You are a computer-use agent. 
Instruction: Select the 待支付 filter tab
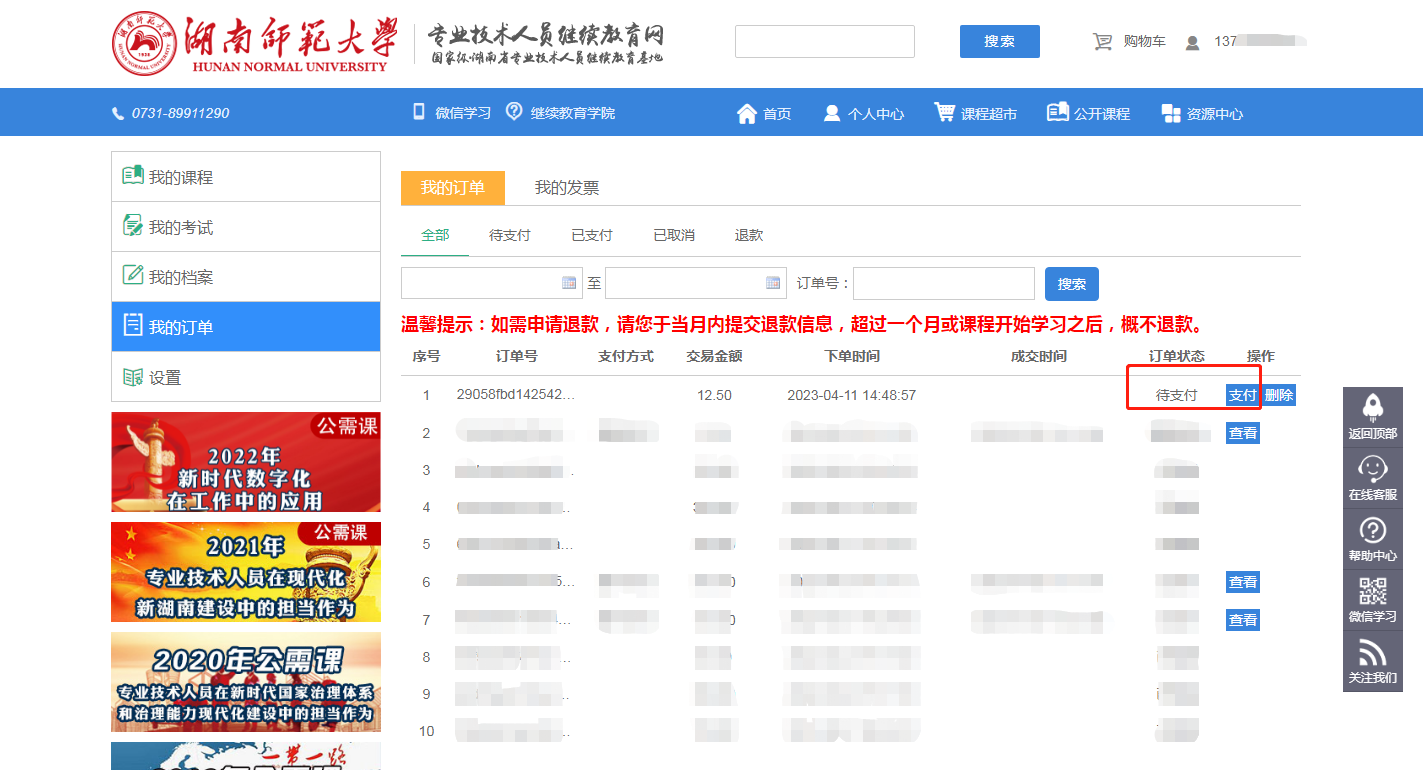coord(510,235)
